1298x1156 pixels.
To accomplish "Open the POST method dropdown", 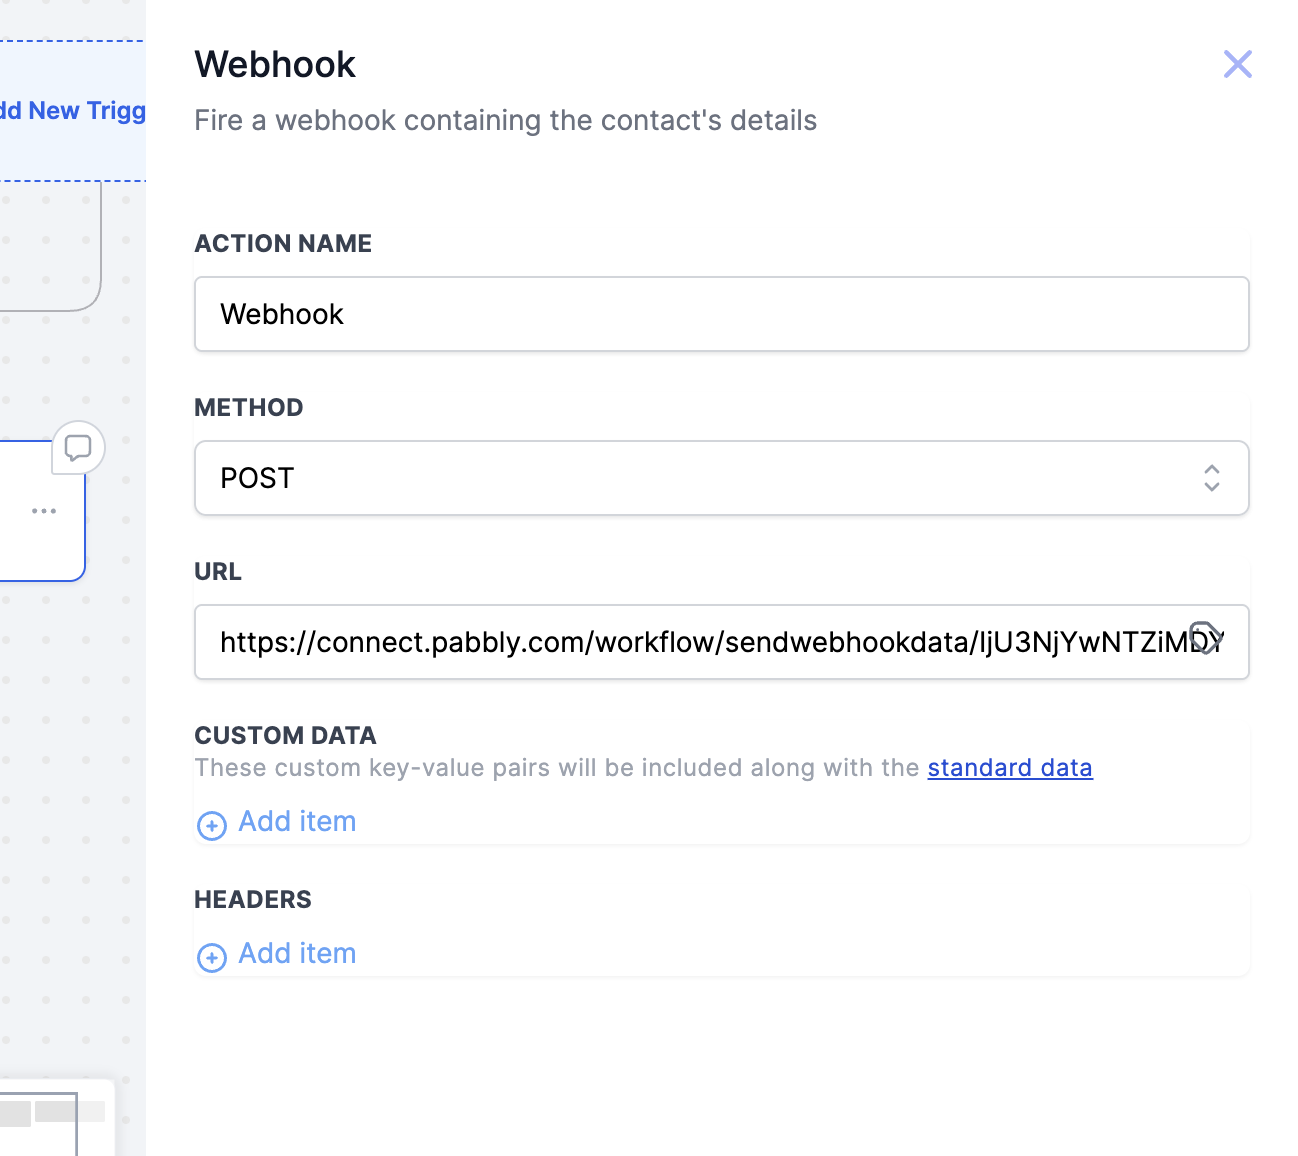I will click(722, 478).
